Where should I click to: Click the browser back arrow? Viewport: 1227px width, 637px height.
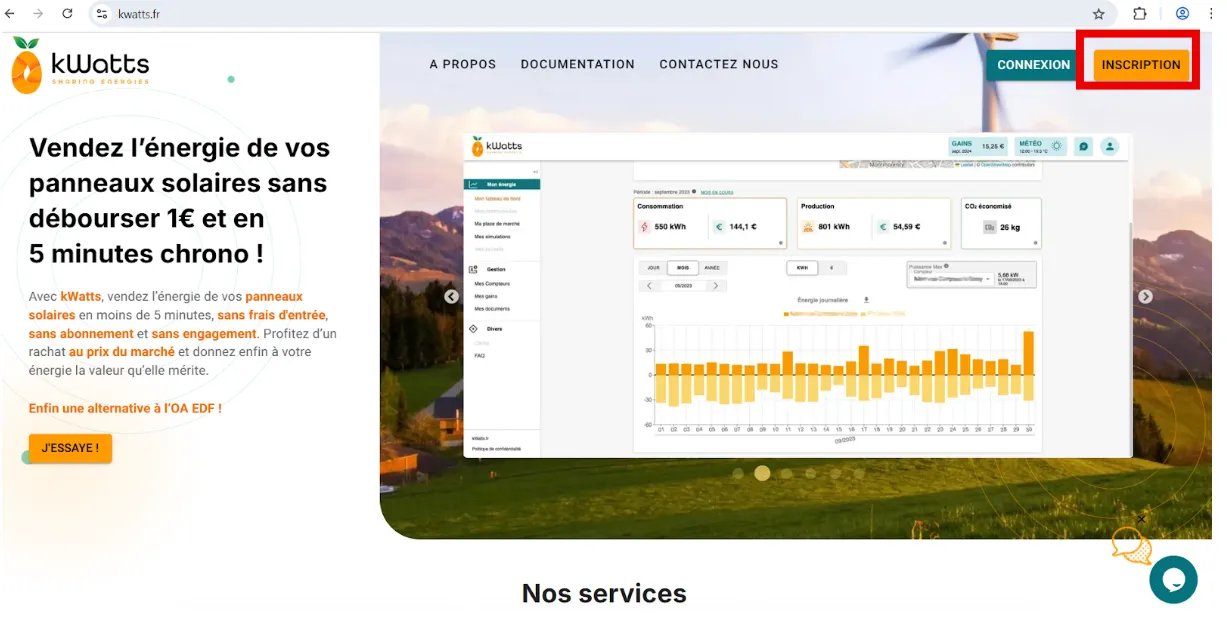(10, 14)
